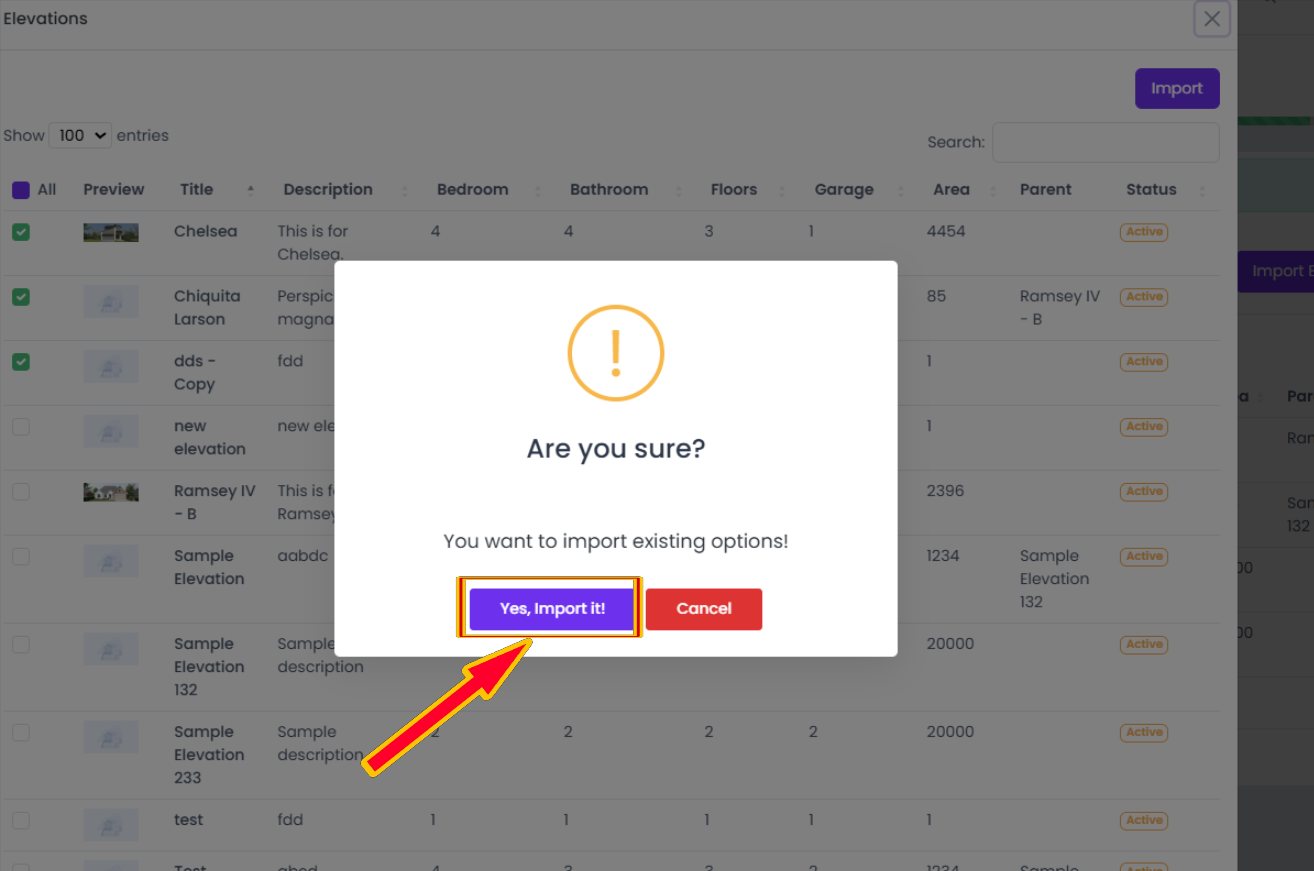Sort table by Title column arrow

pyautogui.click(x=251, y=189)
